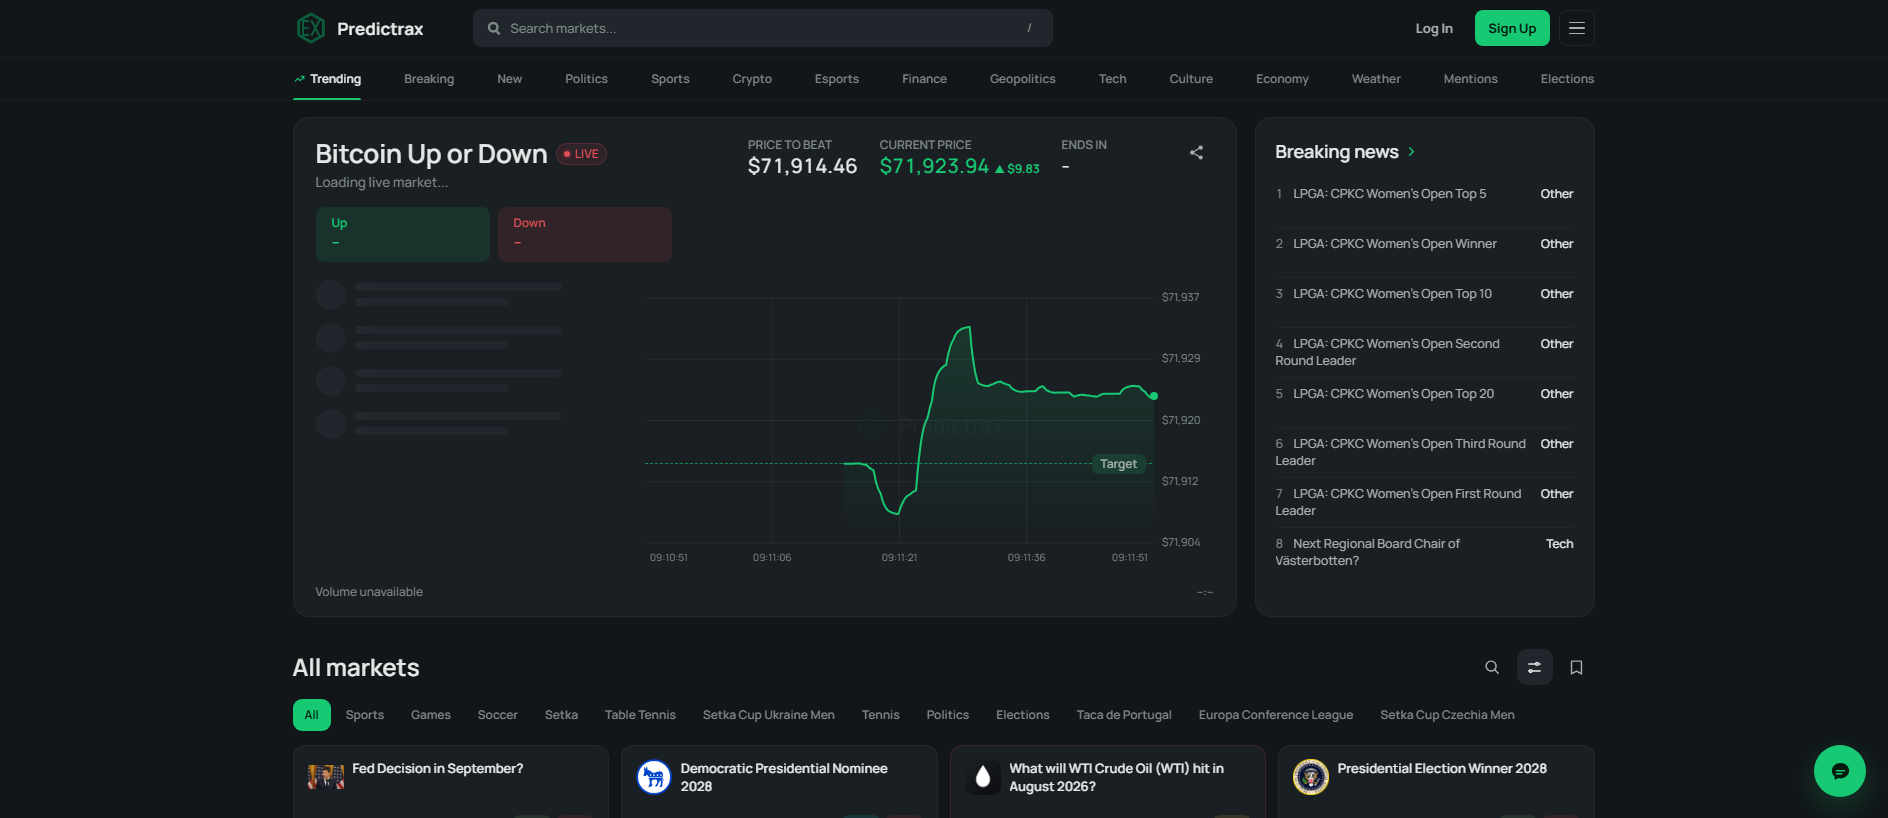Open LPGA Women's Open Third Round Leader
The width and height of the screenshot is (1888, 818).
(1401, 452)
